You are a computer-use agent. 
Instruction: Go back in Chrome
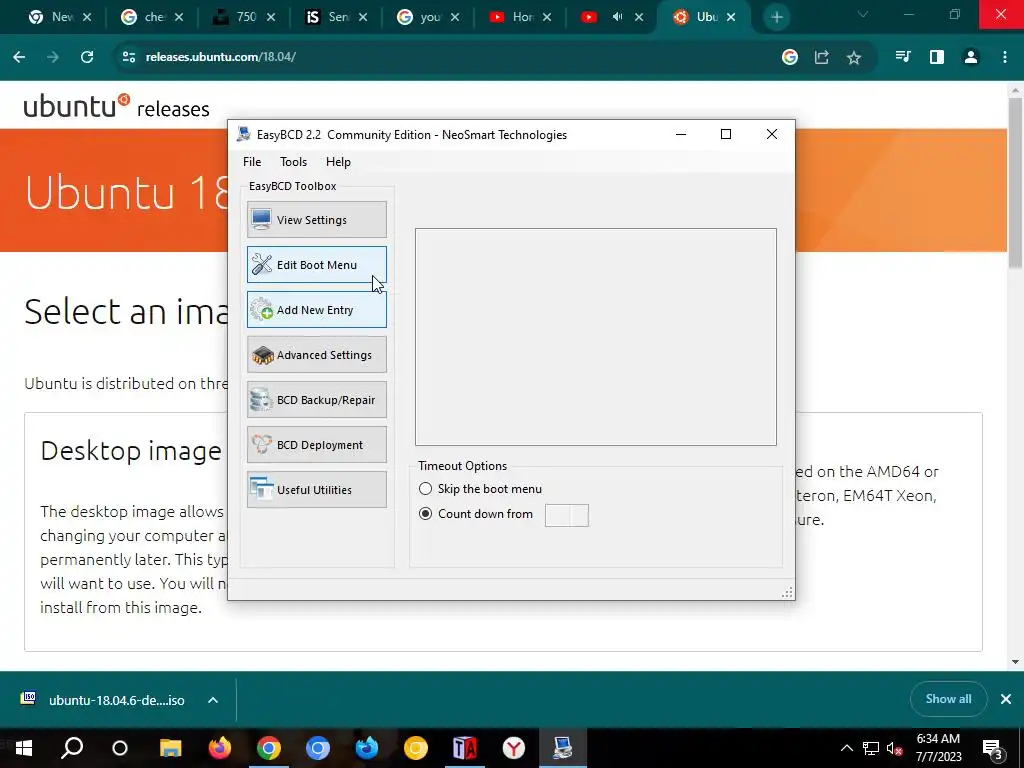coord(19,57)
